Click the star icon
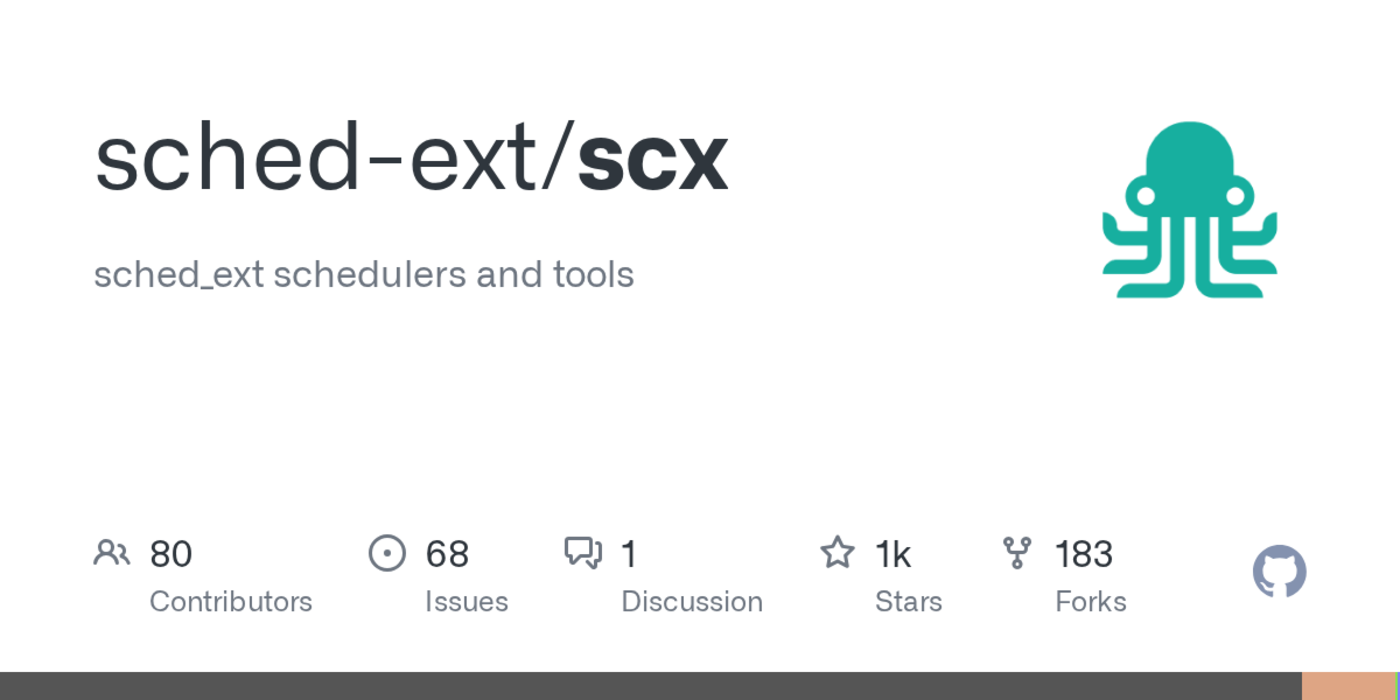The height and width of the screenshot is (700, 1400). [837, 552]
